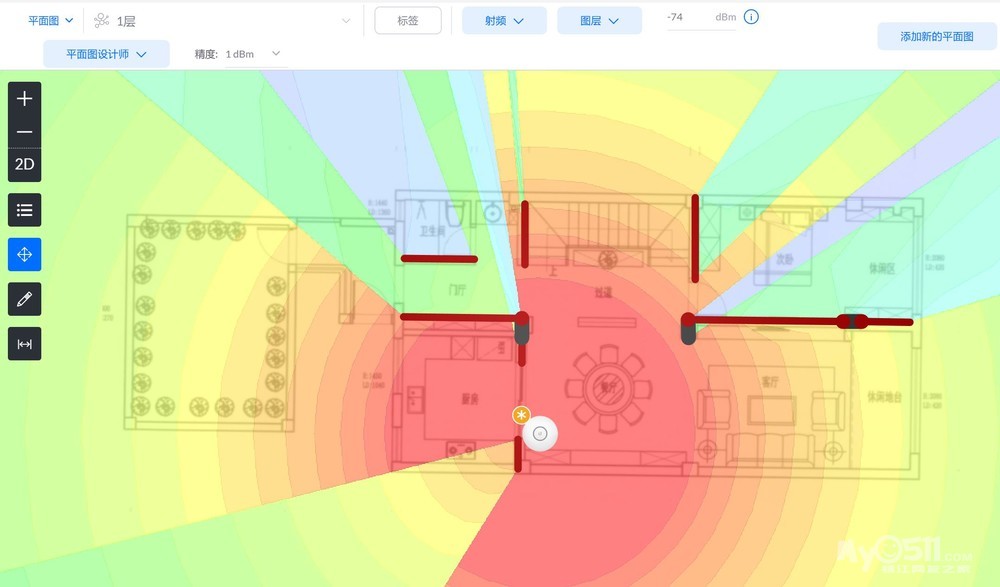Image resolution: width=1000 pixels, height=587 pixels.
Task: Click the access point device icon
Action: click(x=541, y=434)
